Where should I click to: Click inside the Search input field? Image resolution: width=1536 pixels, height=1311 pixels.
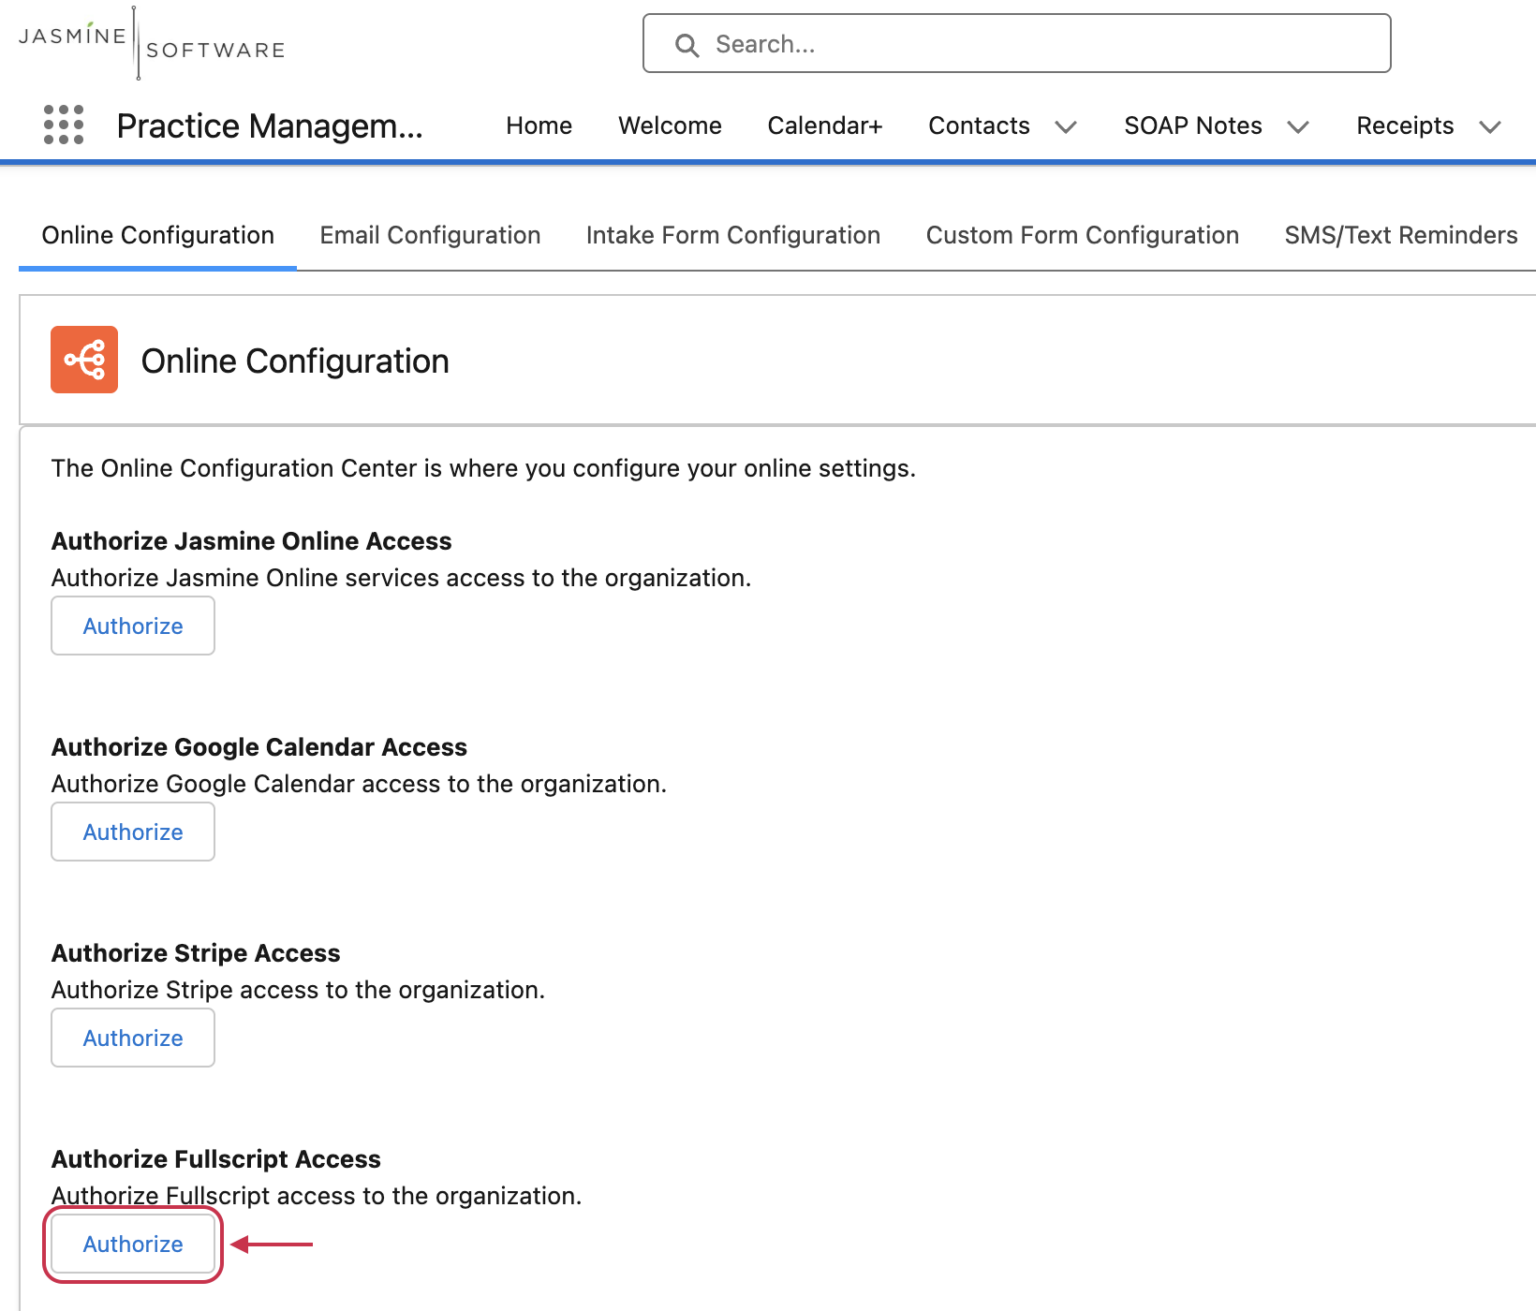coord(1000,43)
